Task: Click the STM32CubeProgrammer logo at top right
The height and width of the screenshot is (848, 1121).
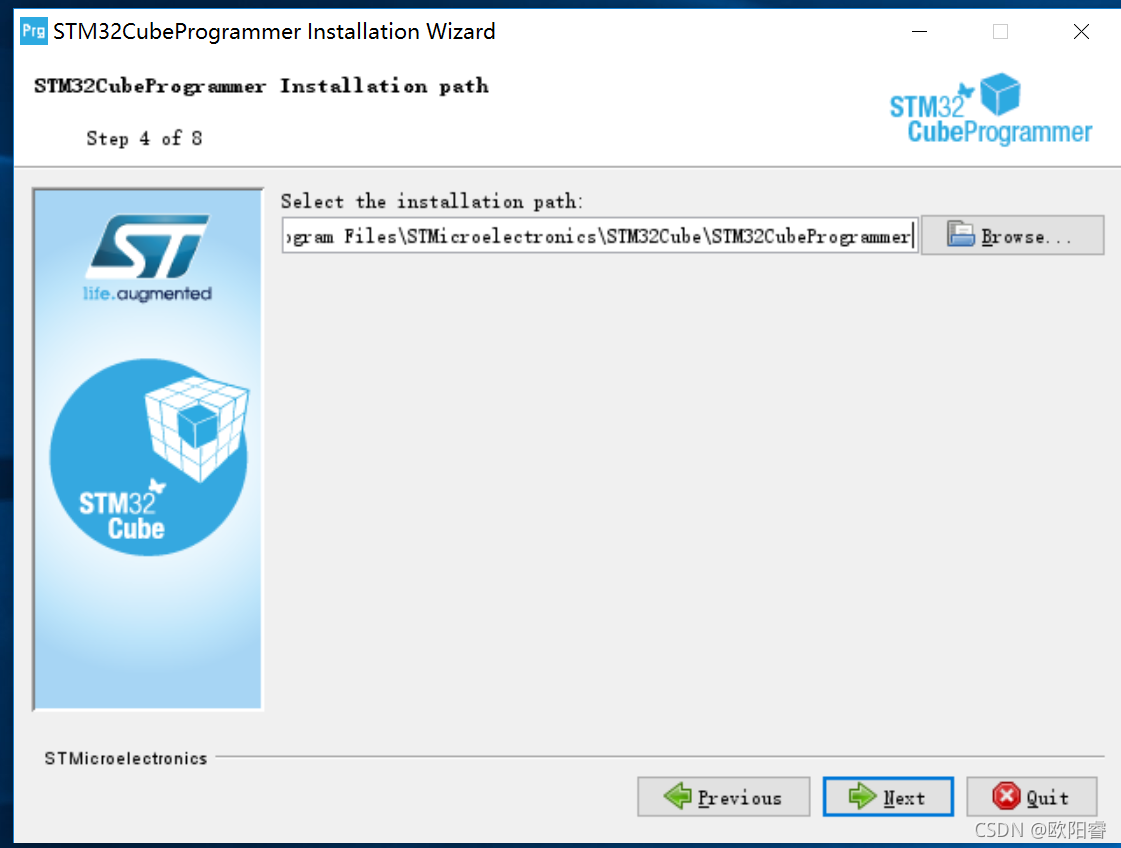Action: click(991, 109)
